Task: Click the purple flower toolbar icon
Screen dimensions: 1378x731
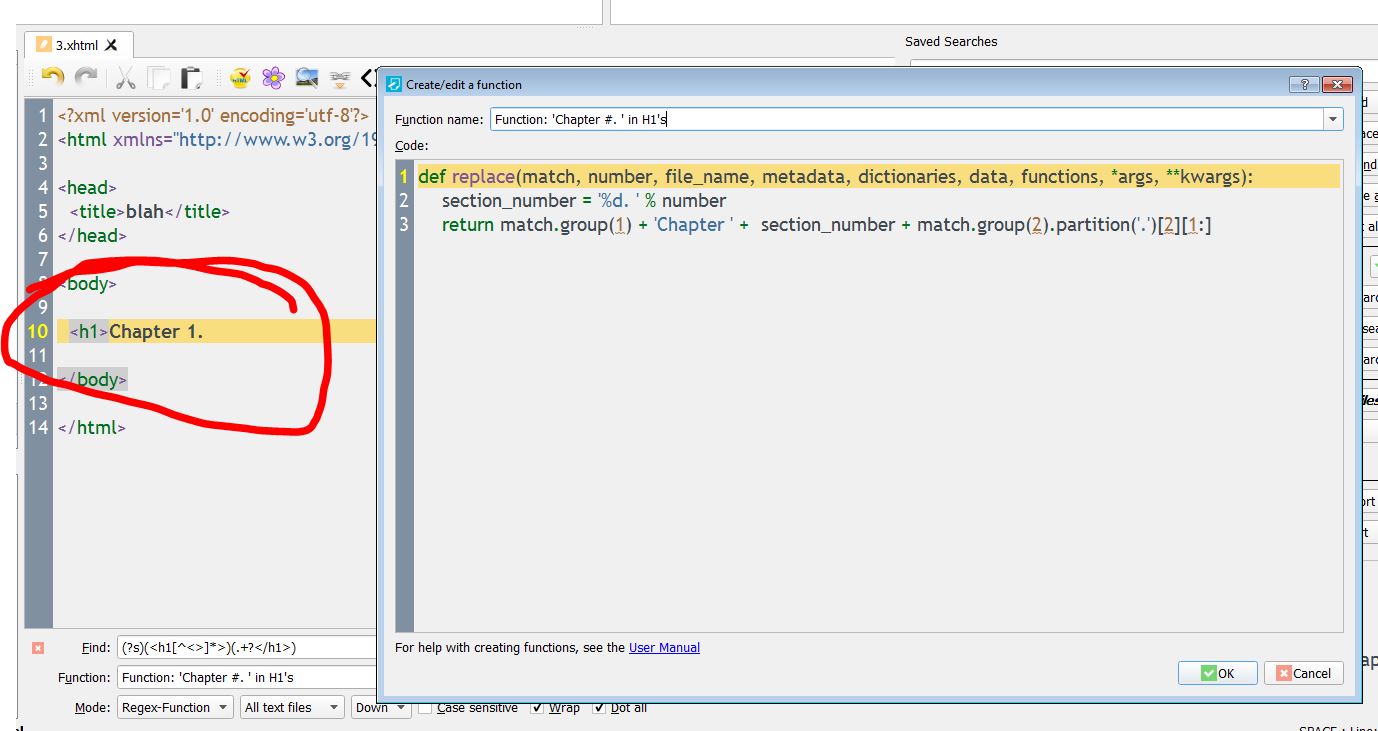Action: point(273,77)
